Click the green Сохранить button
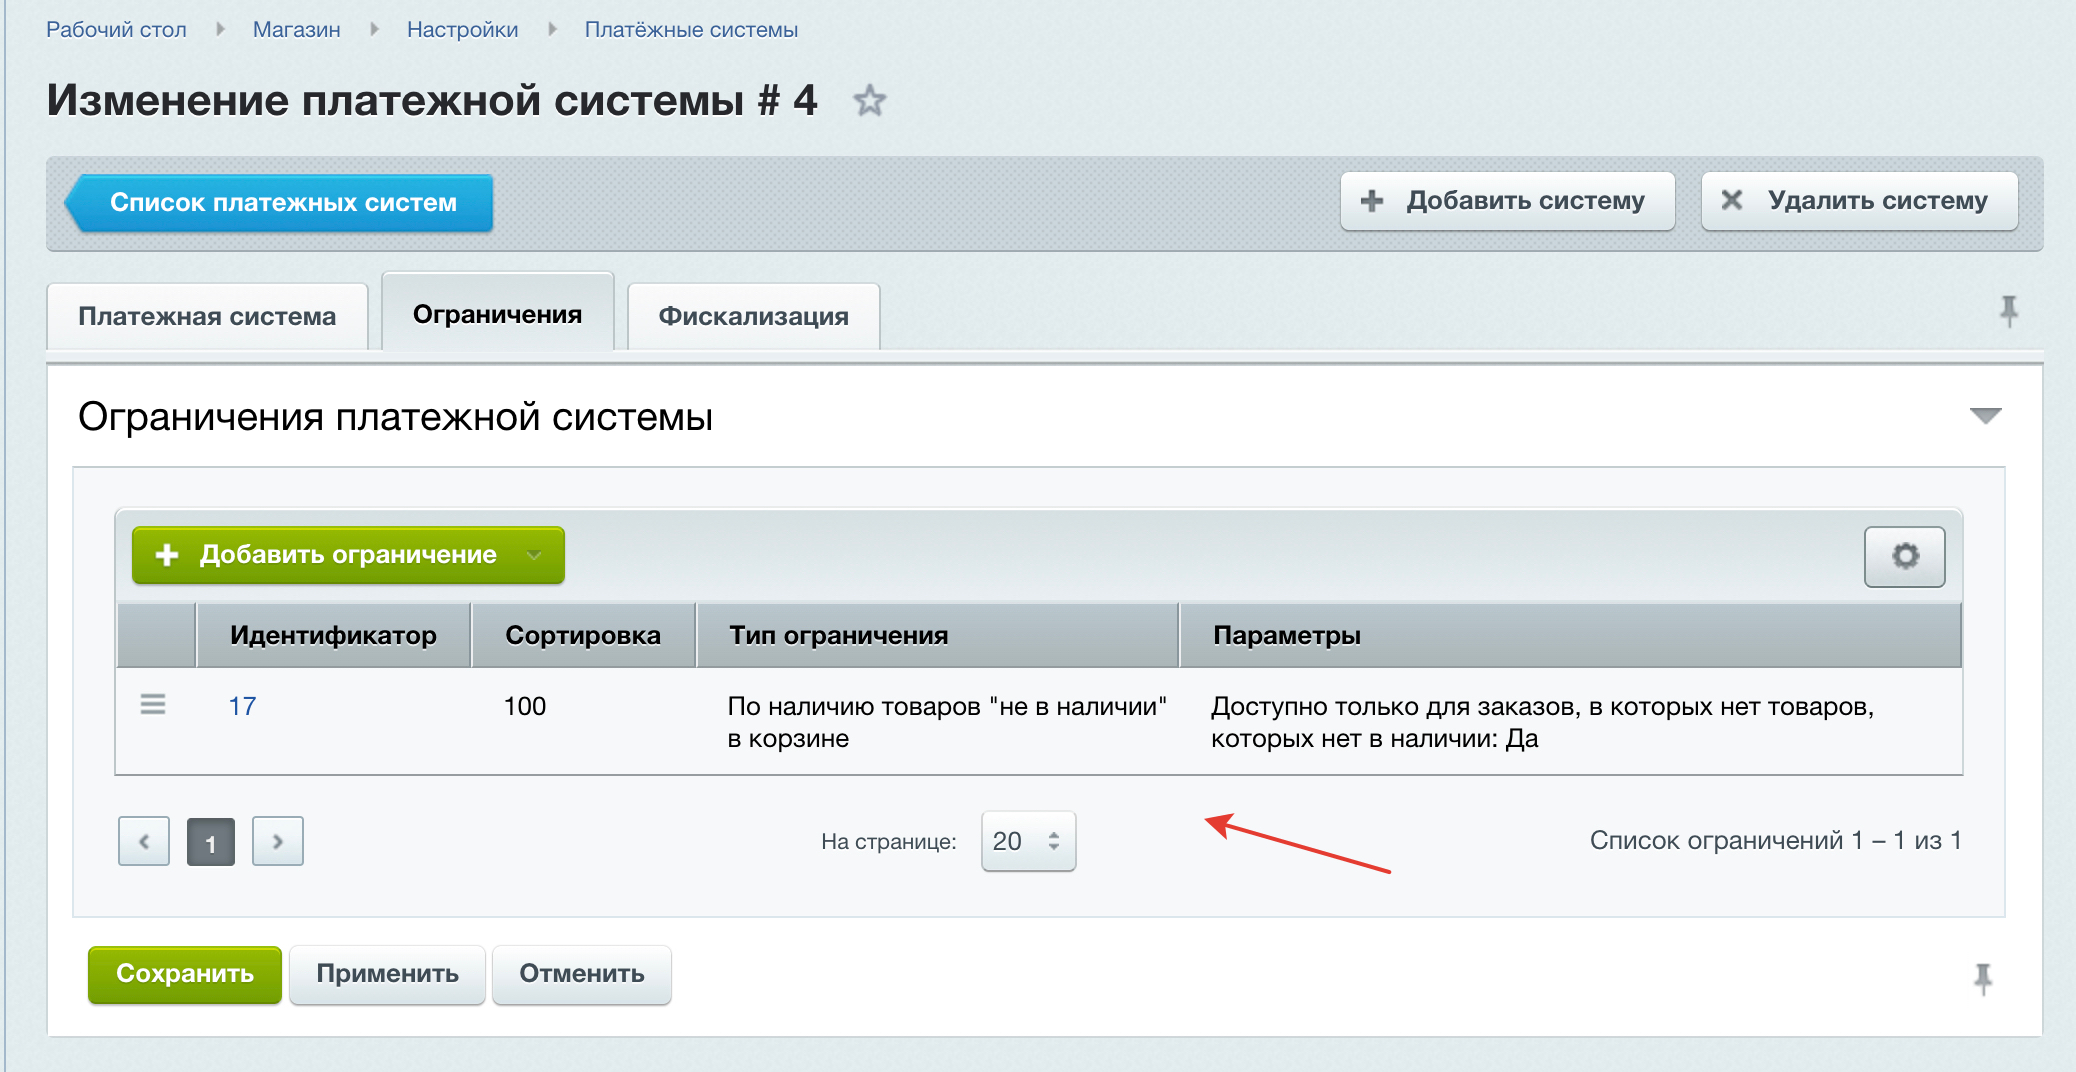 (185, 974)
